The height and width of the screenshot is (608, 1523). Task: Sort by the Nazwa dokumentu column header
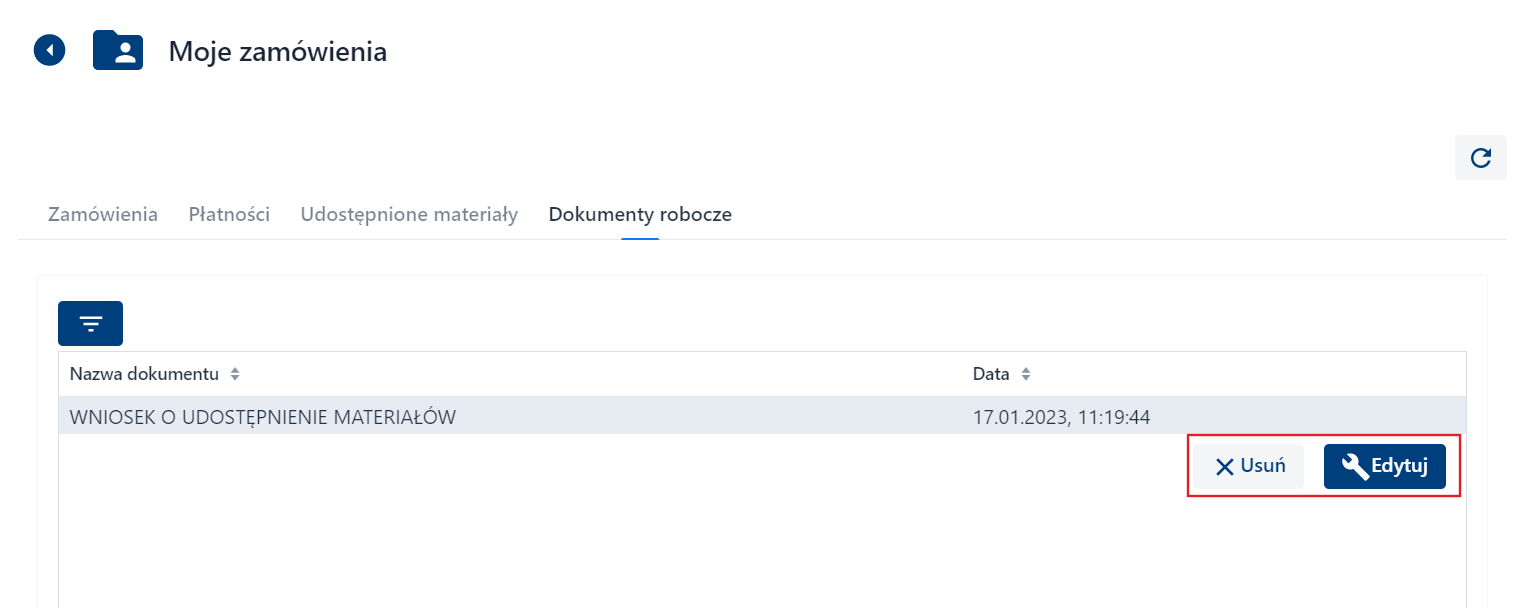(144, 374)
